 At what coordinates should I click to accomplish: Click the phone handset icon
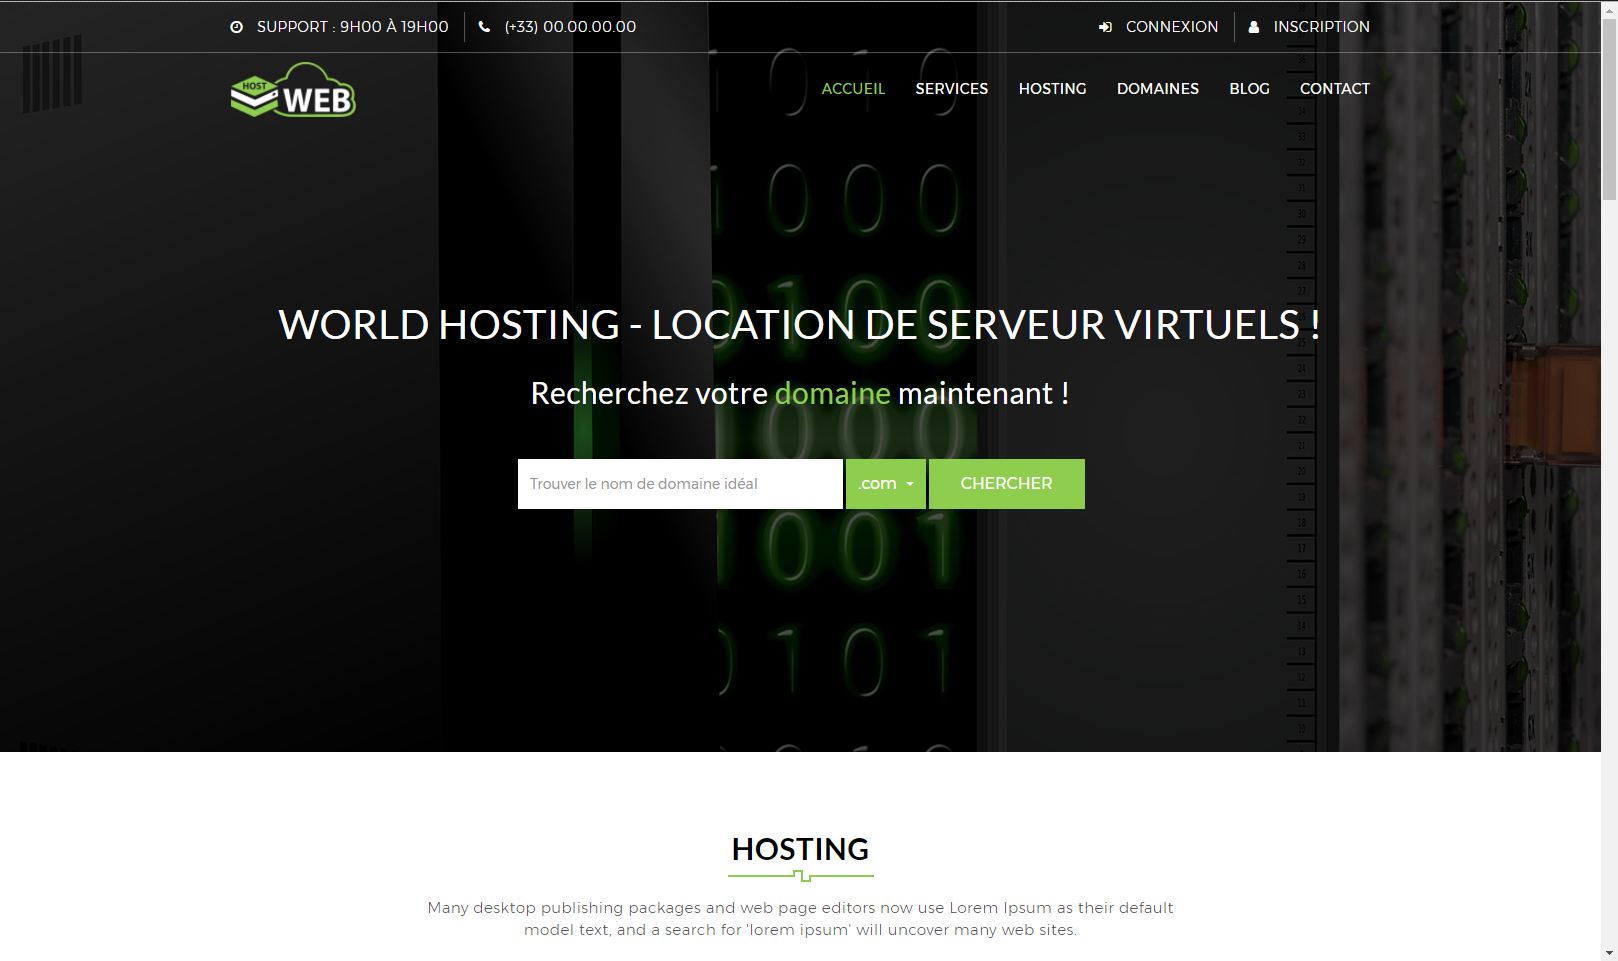484,27
